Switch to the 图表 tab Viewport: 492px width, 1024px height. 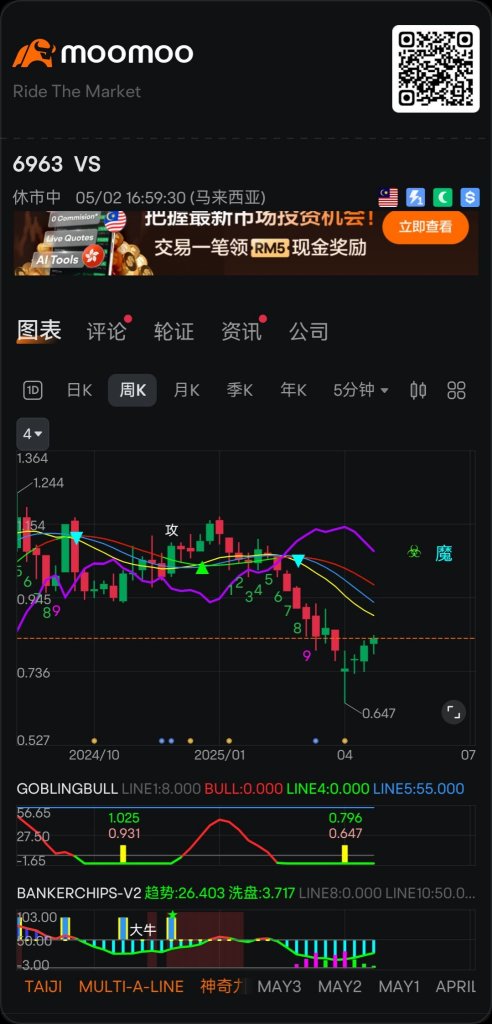39,331
